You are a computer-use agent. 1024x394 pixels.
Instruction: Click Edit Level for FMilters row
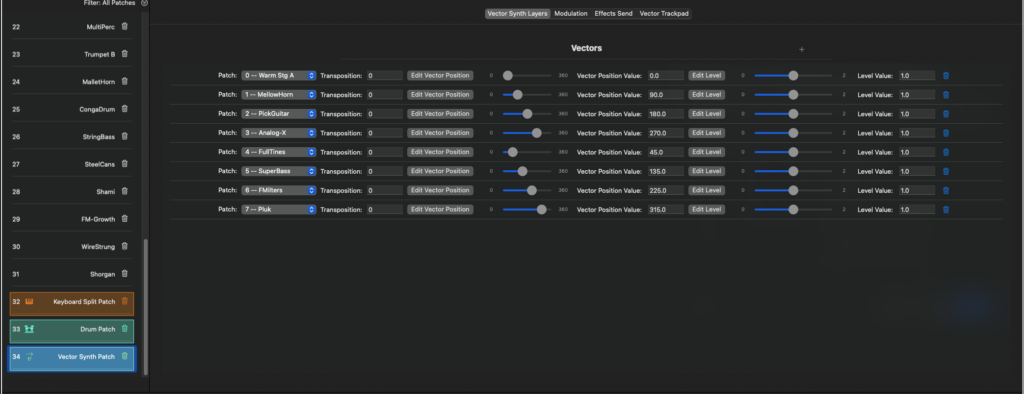coord(707,191)
